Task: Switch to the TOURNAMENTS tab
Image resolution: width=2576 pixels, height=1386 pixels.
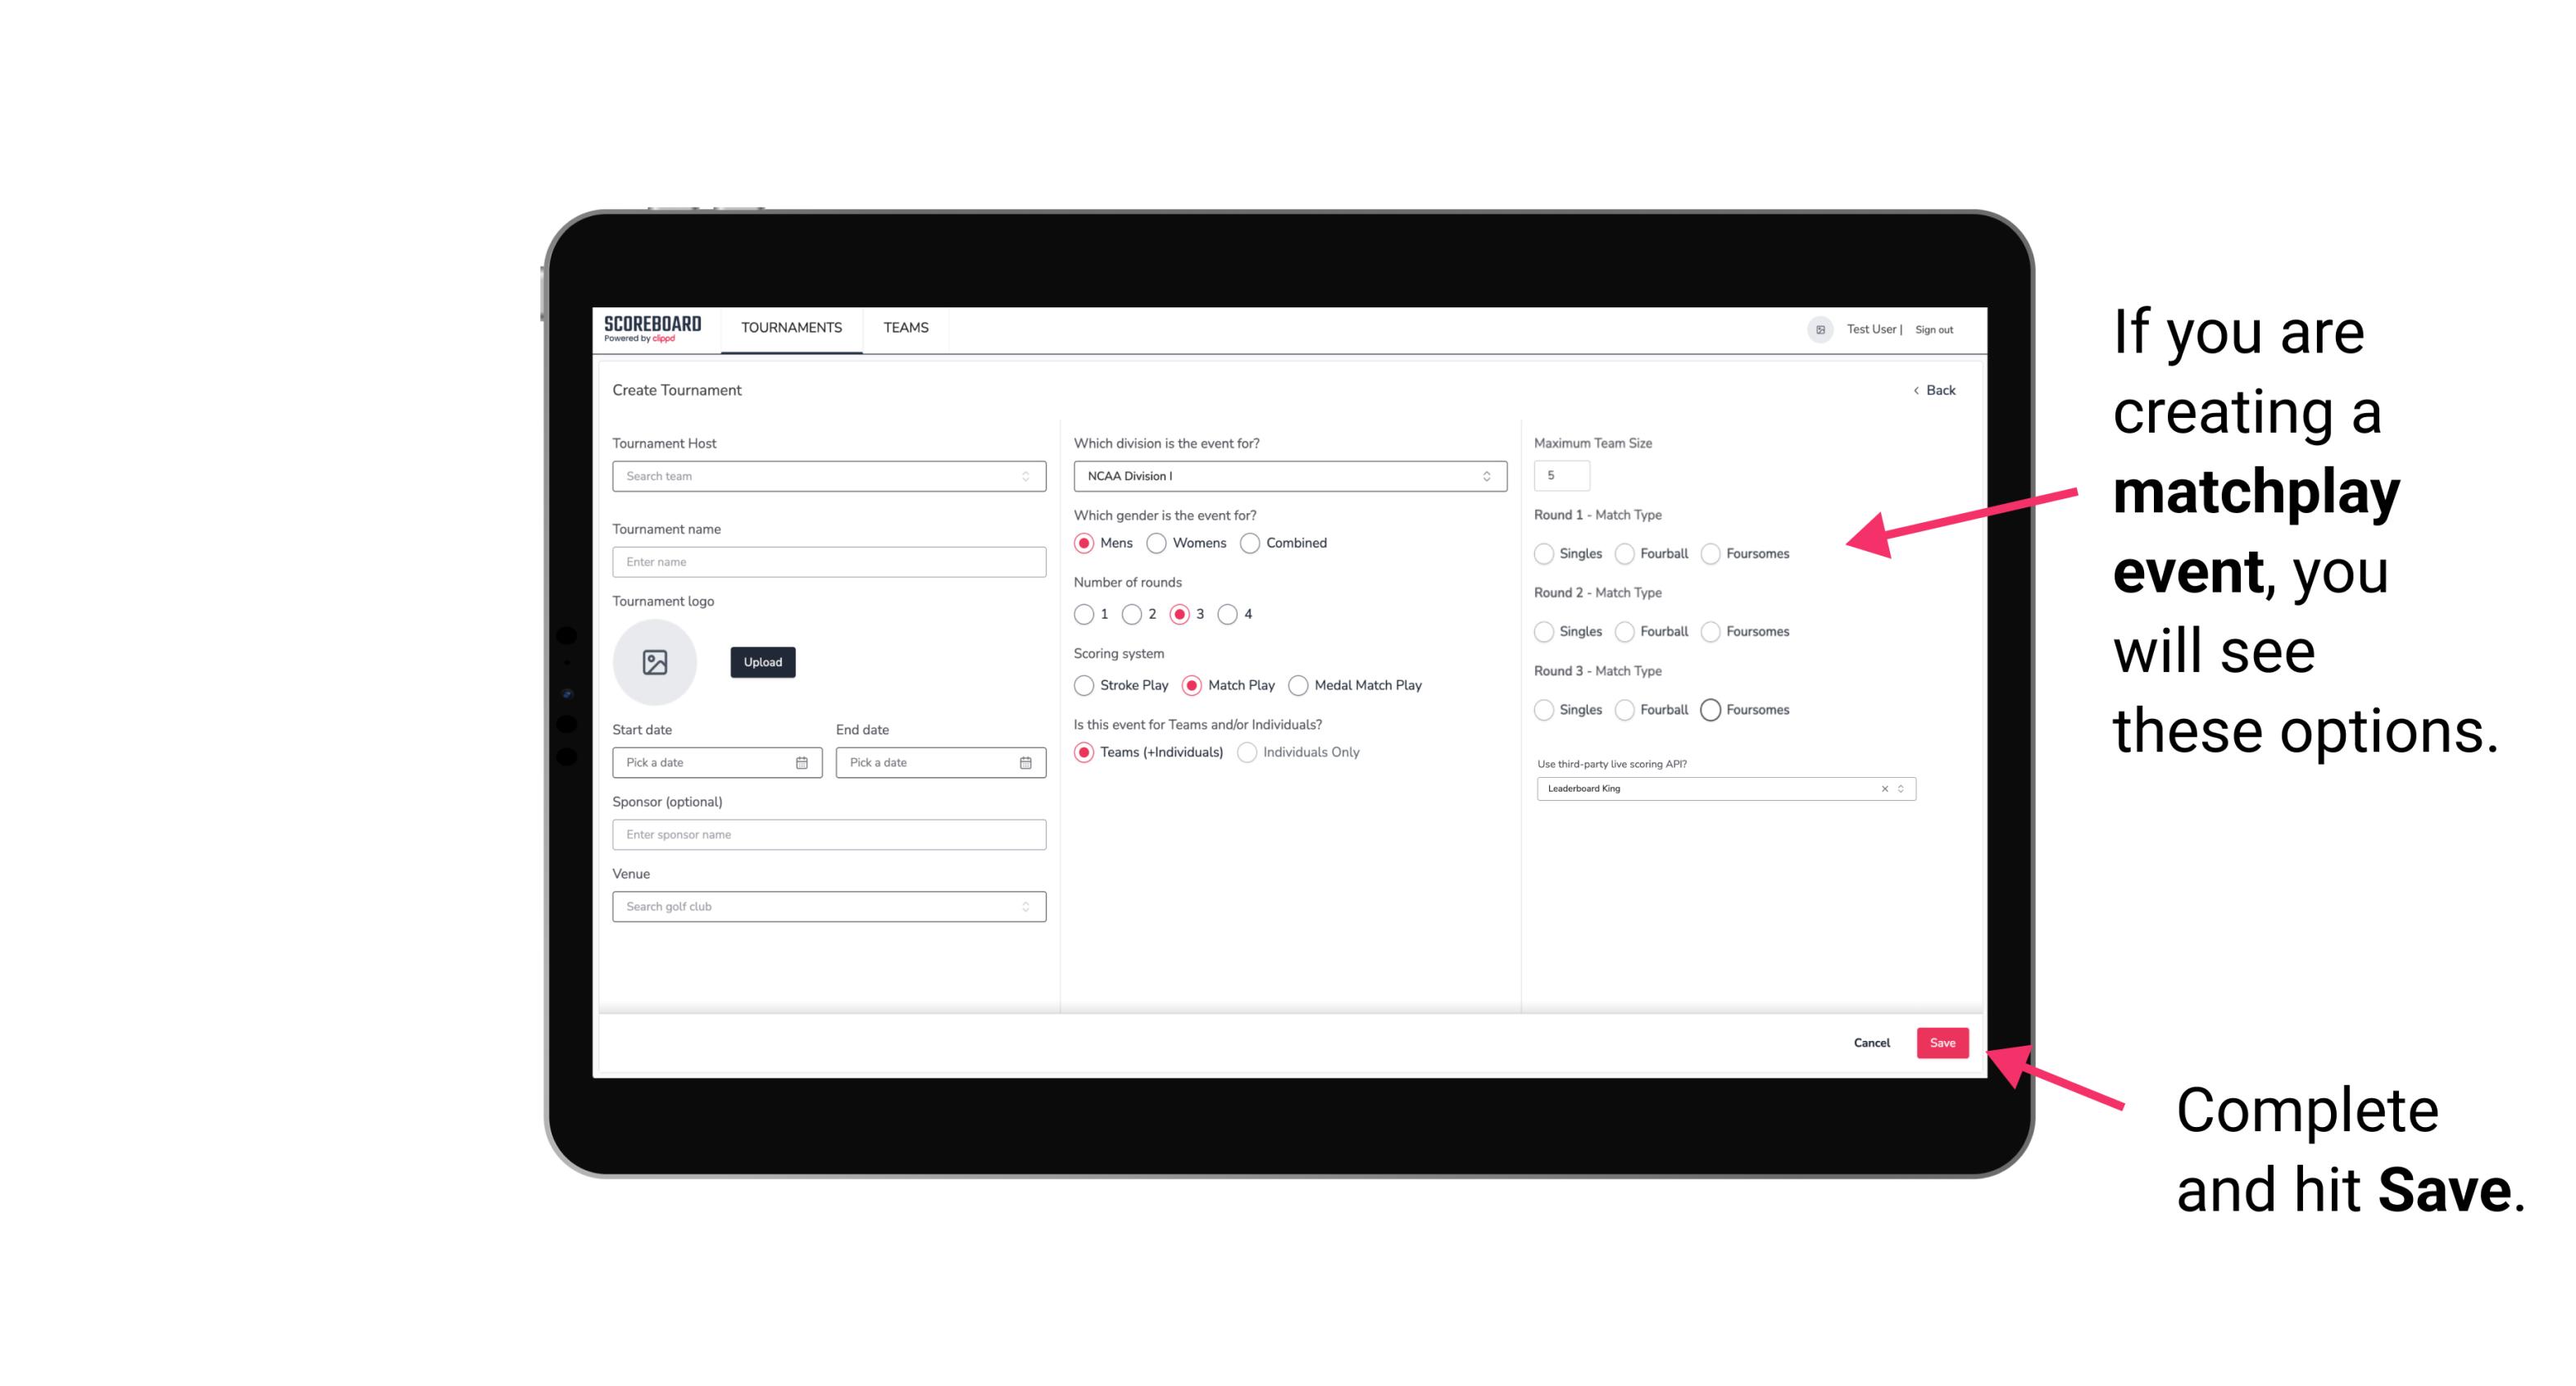Action: coord(792,328)
